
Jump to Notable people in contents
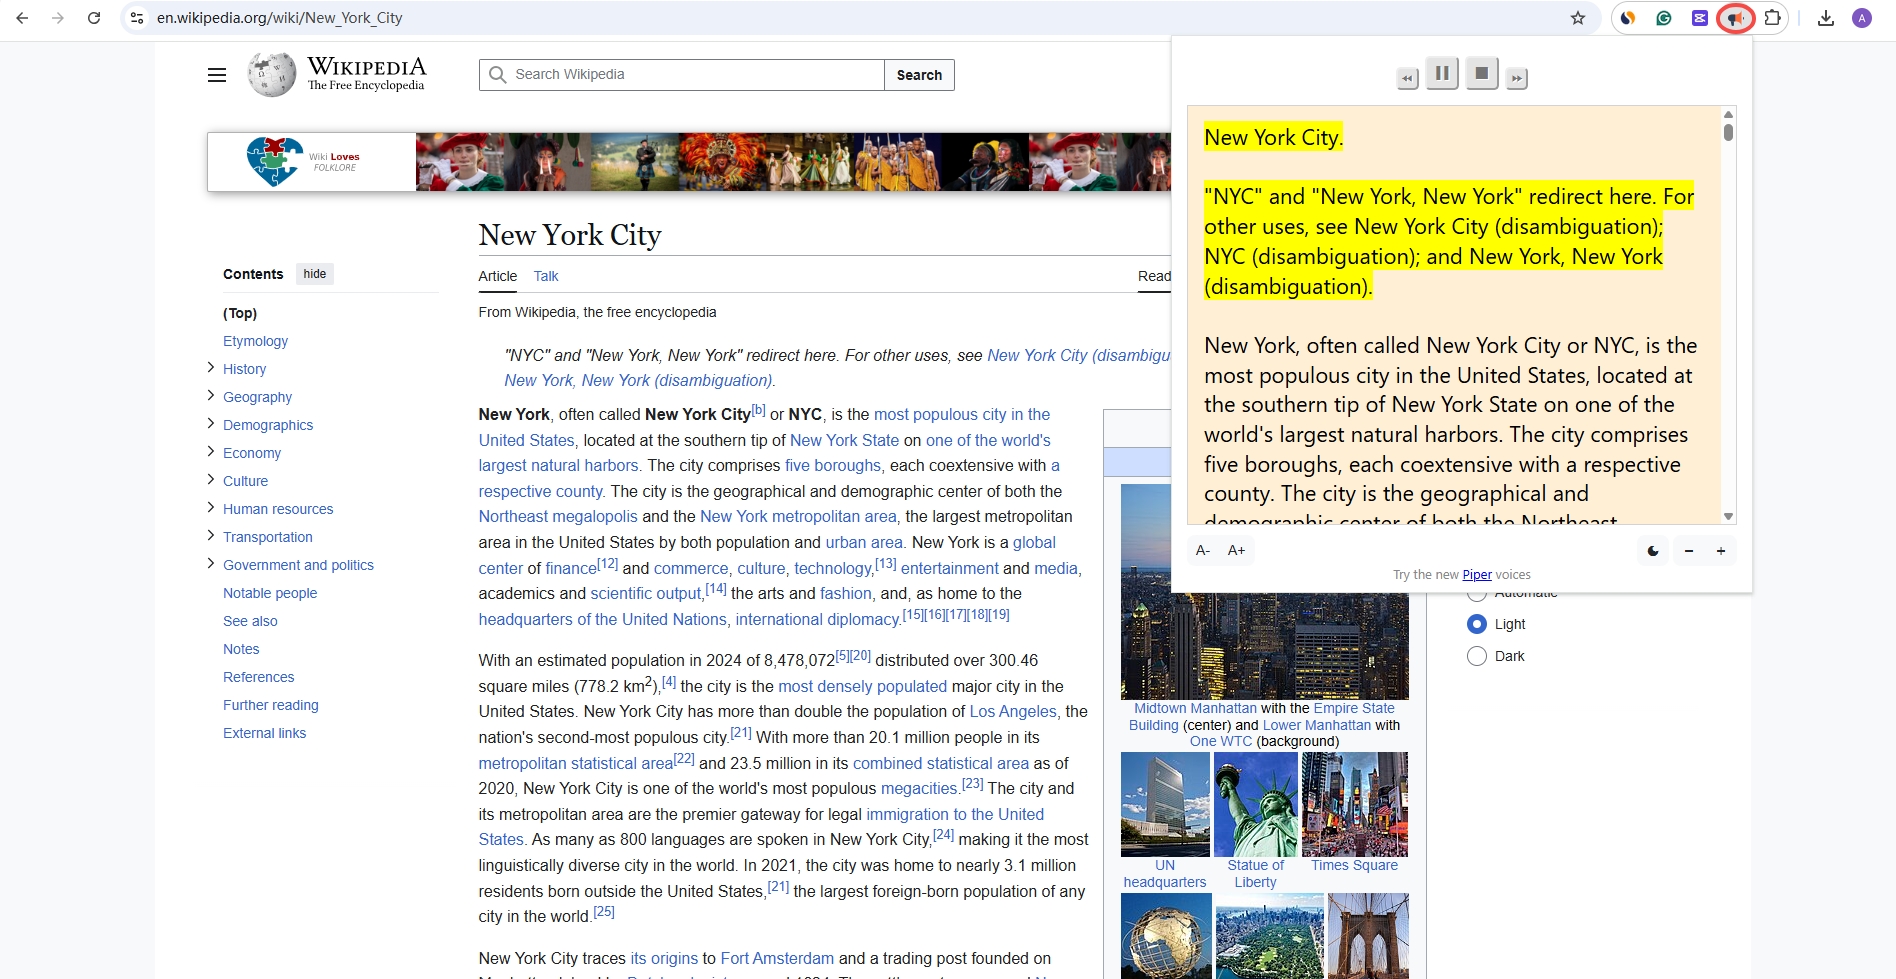(270, 593)
